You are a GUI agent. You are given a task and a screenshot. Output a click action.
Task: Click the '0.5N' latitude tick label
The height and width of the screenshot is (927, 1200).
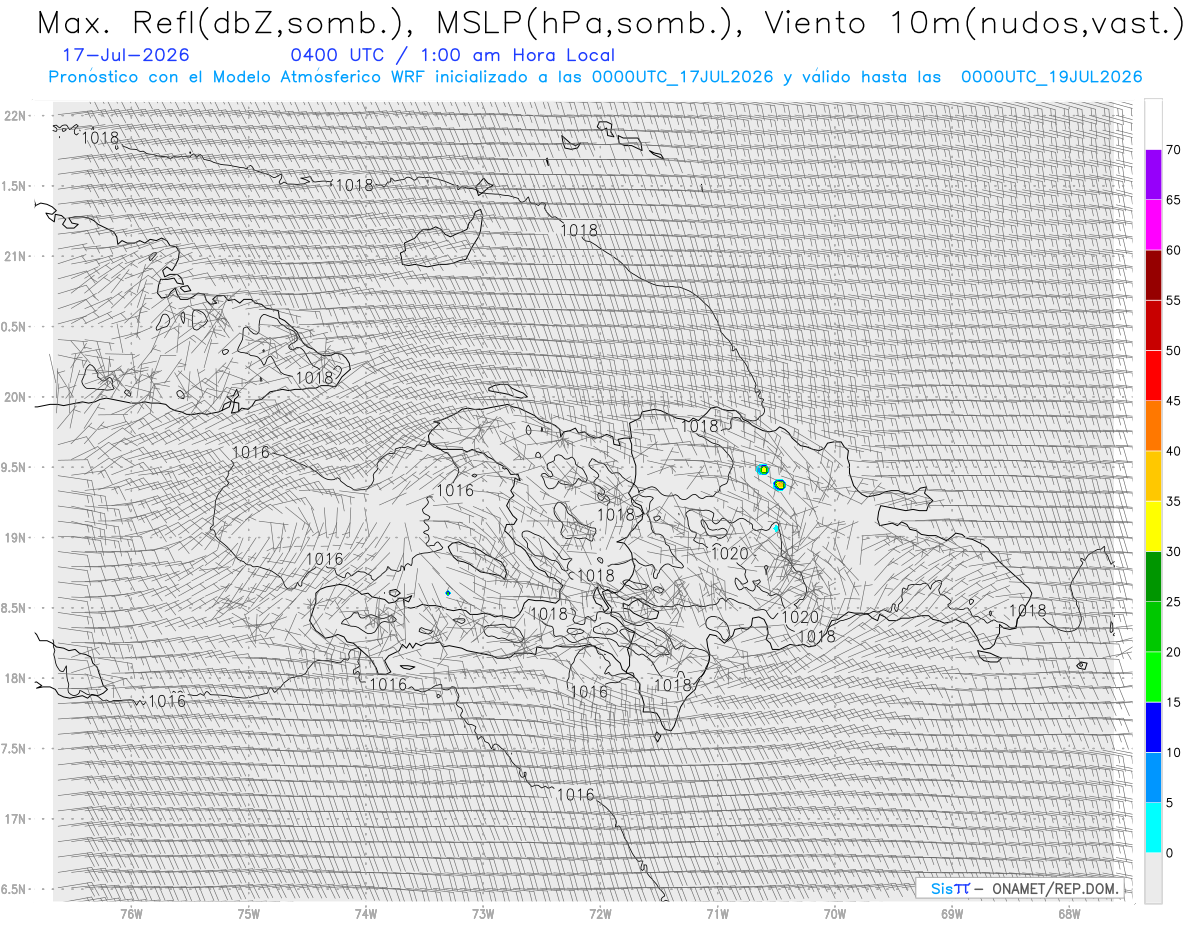14,327
